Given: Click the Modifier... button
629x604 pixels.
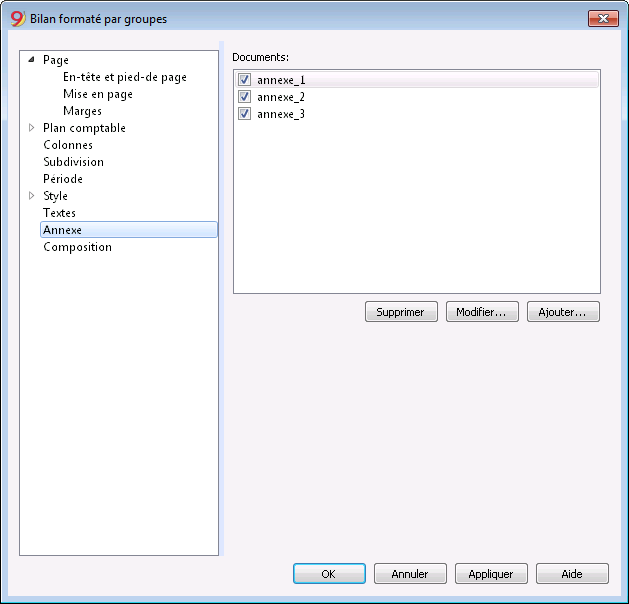Looking at the screenshot, I should coord(482,312).
